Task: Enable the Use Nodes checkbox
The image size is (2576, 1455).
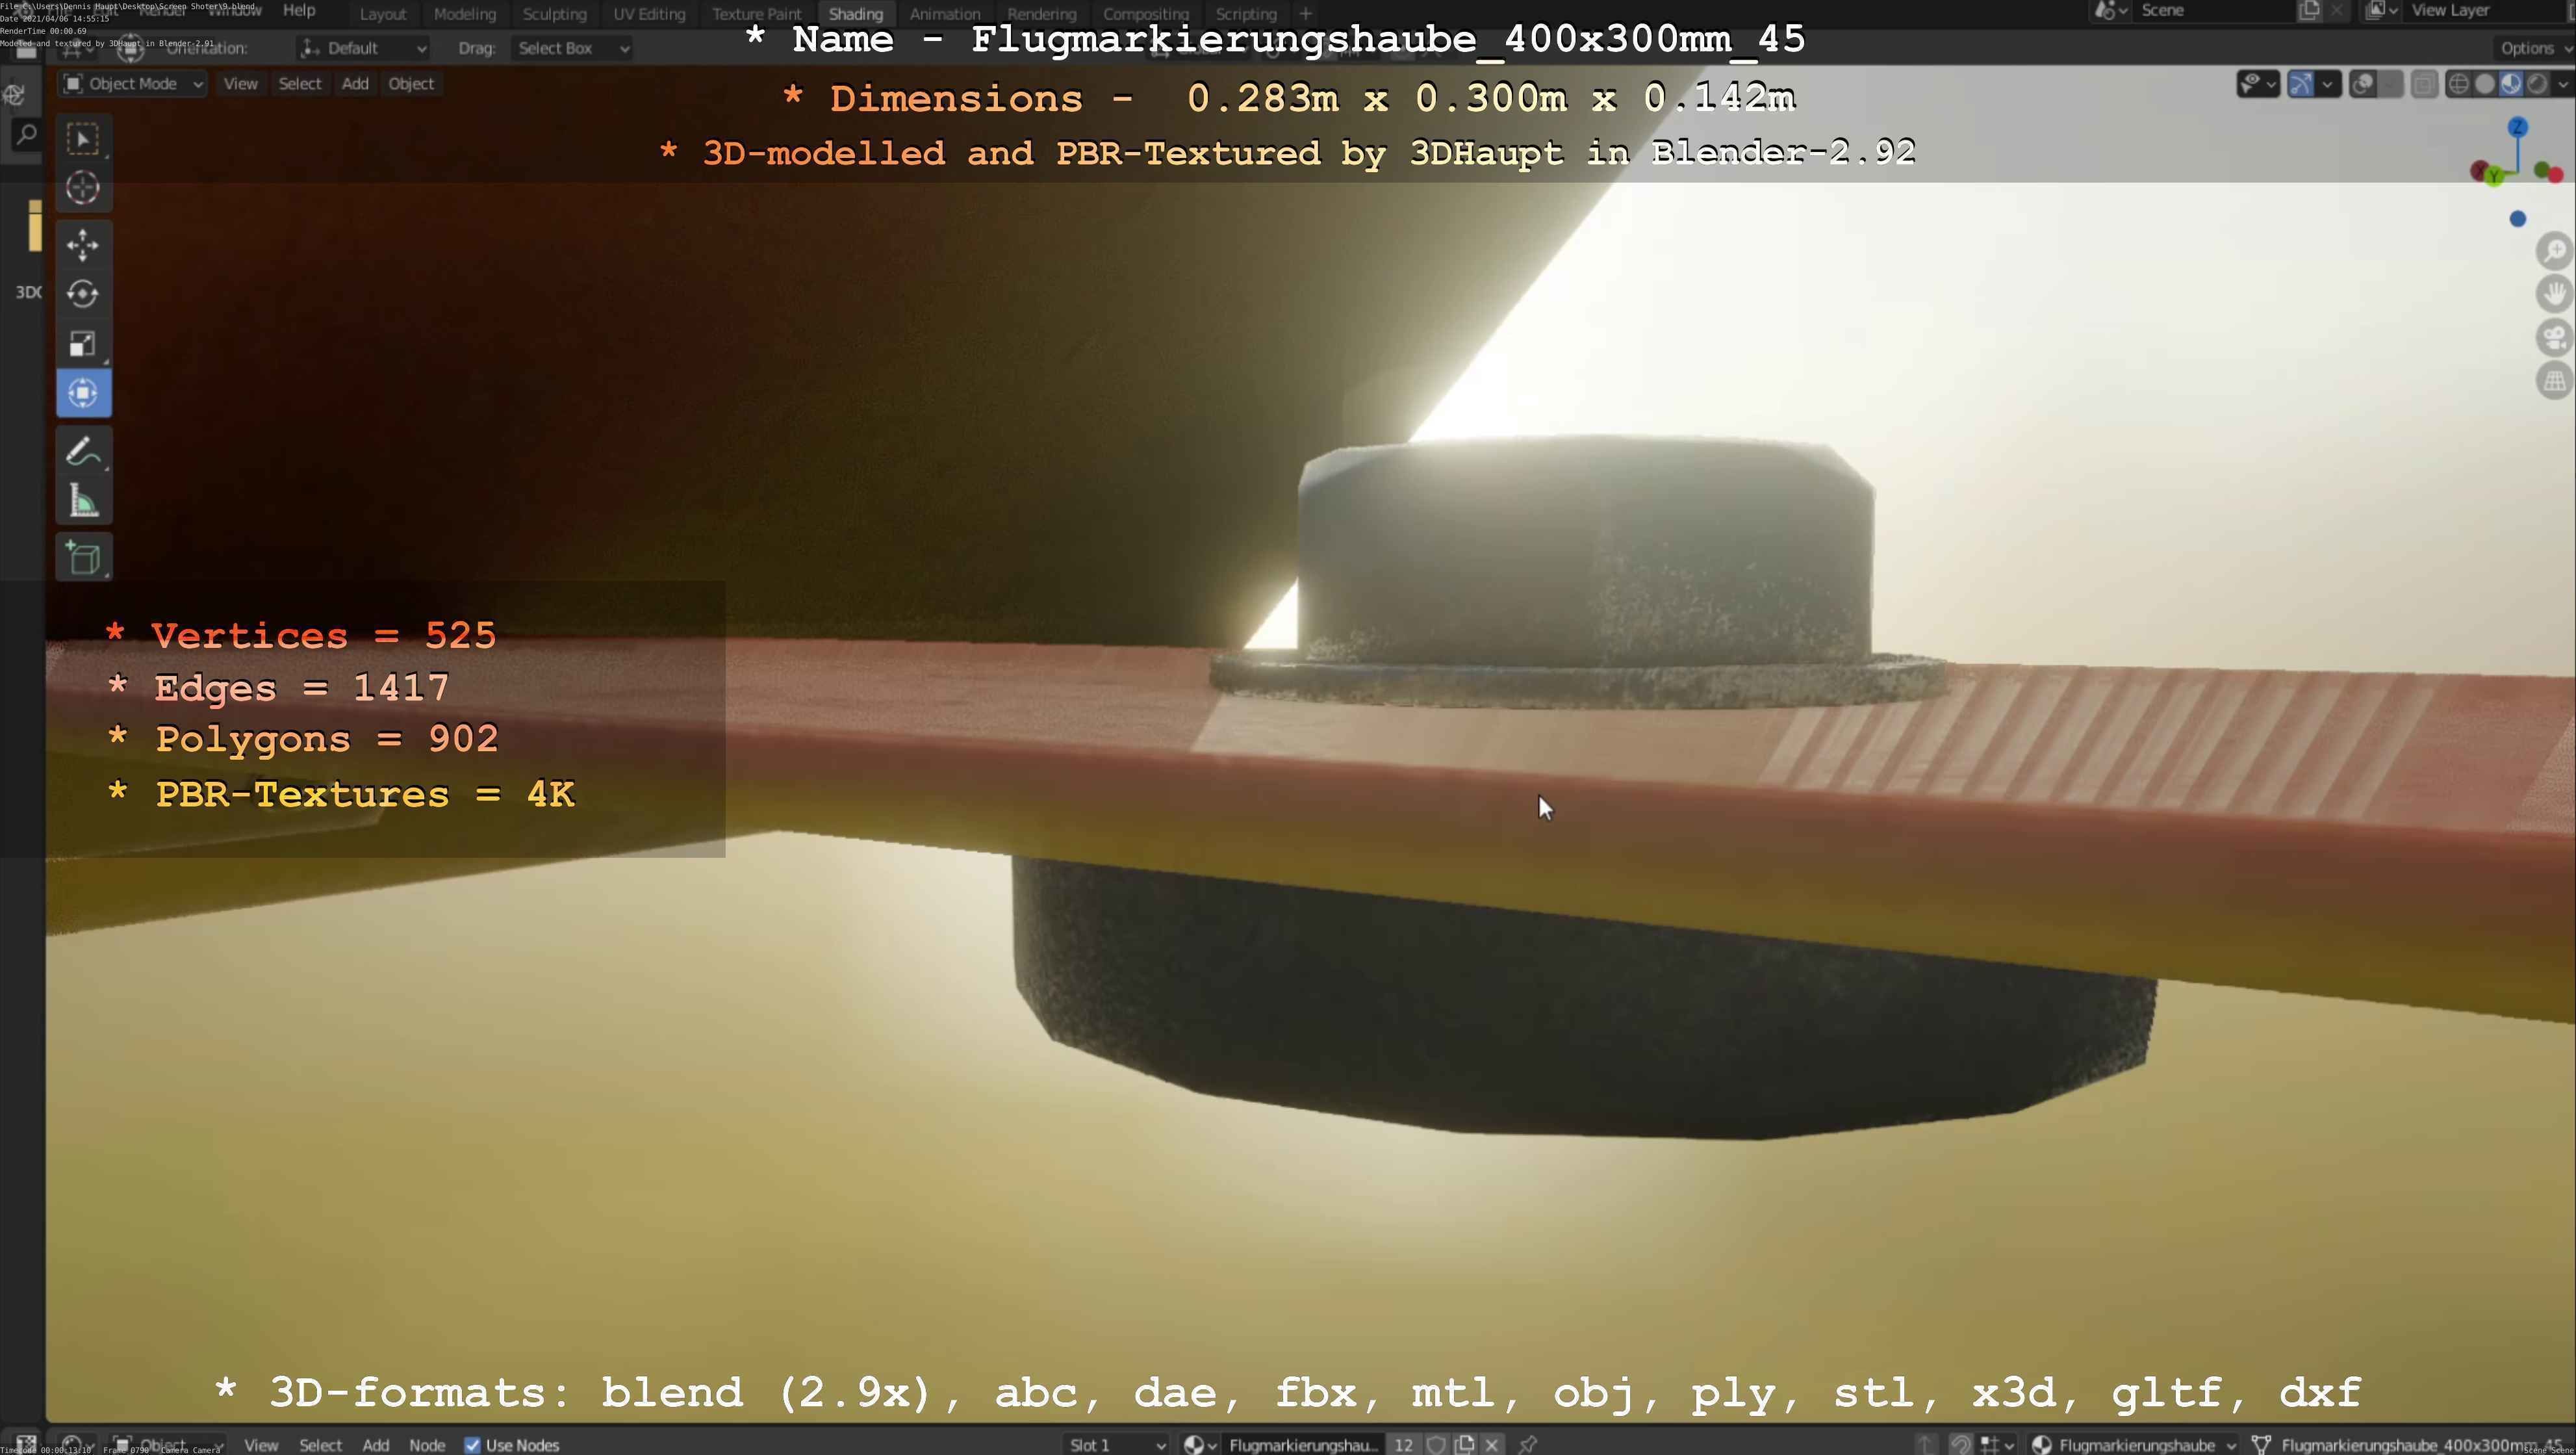Action: tap(473, 1445)
